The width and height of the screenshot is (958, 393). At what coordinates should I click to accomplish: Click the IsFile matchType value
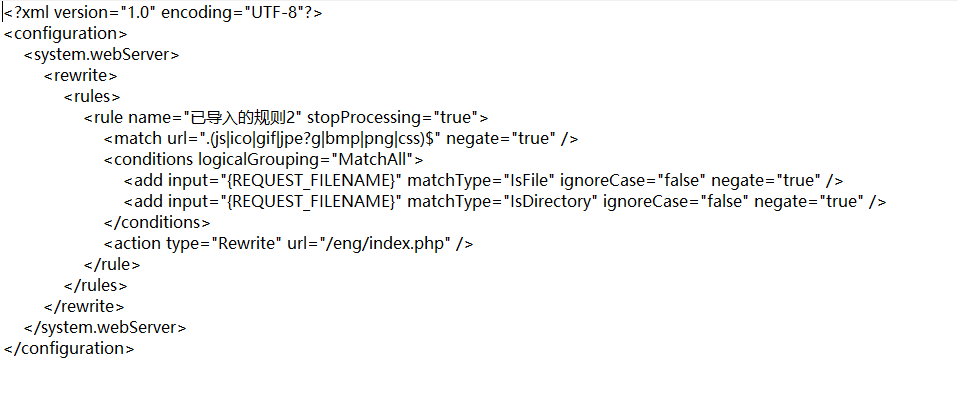pyautogui.click(x=528, y=180)
